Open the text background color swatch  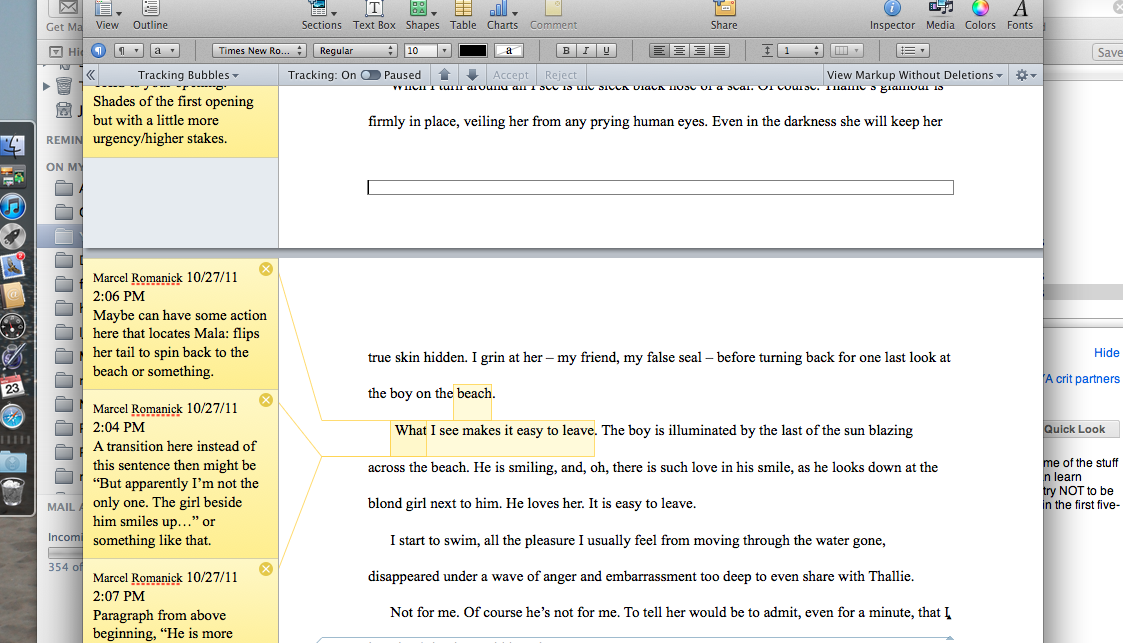tap(509, 51)
